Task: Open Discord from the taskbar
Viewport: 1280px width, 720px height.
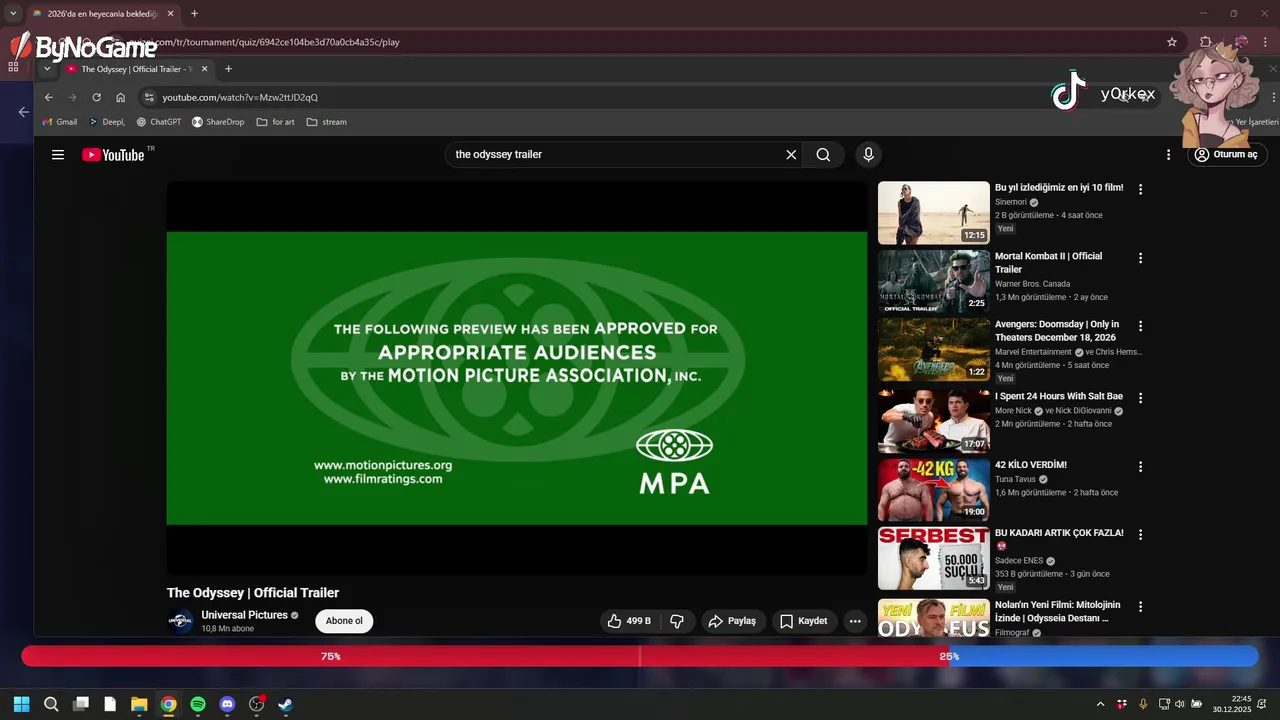Action: tap(227, 704)
